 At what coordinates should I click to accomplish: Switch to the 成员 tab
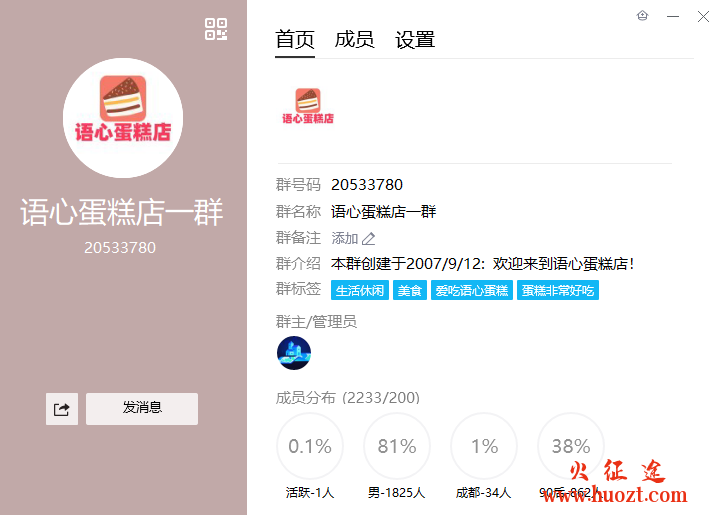click(354, 40)
